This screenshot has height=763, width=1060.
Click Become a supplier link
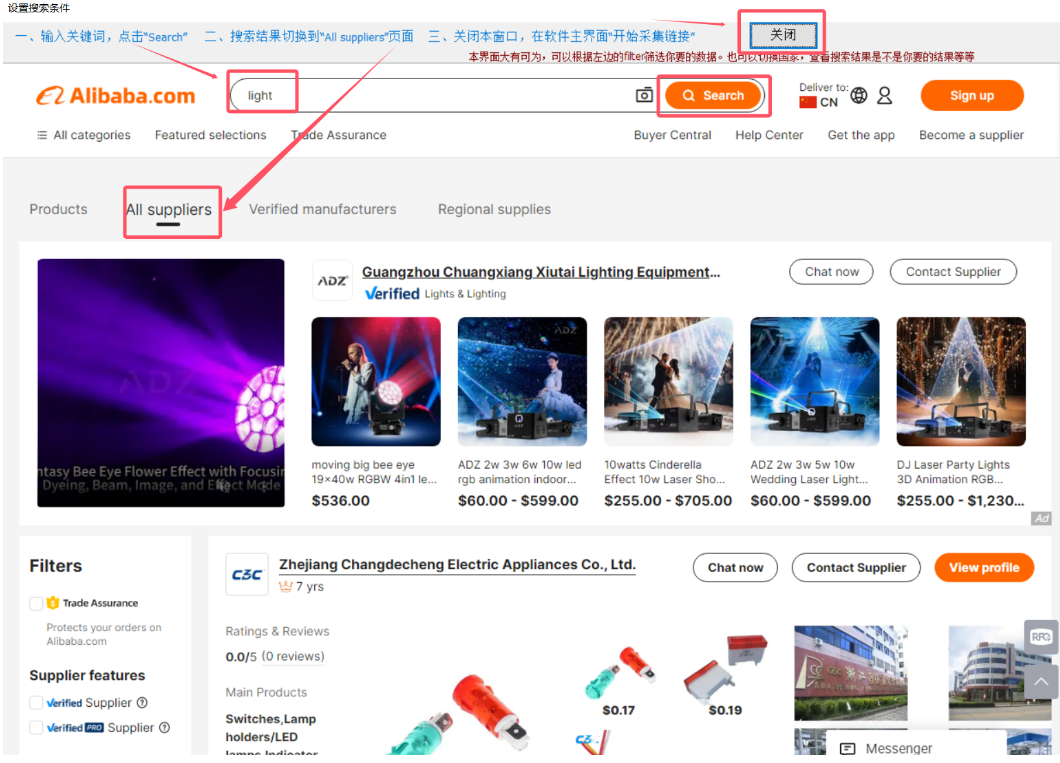(971, 135)
